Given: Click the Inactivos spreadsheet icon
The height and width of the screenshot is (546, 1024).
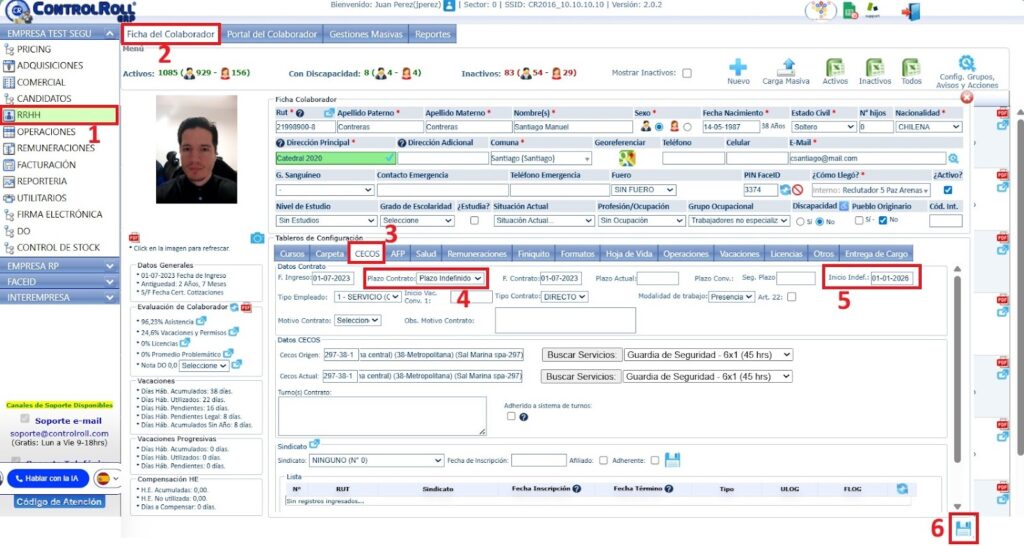Looking at the screenshot, I should click(x=874, y=67).
